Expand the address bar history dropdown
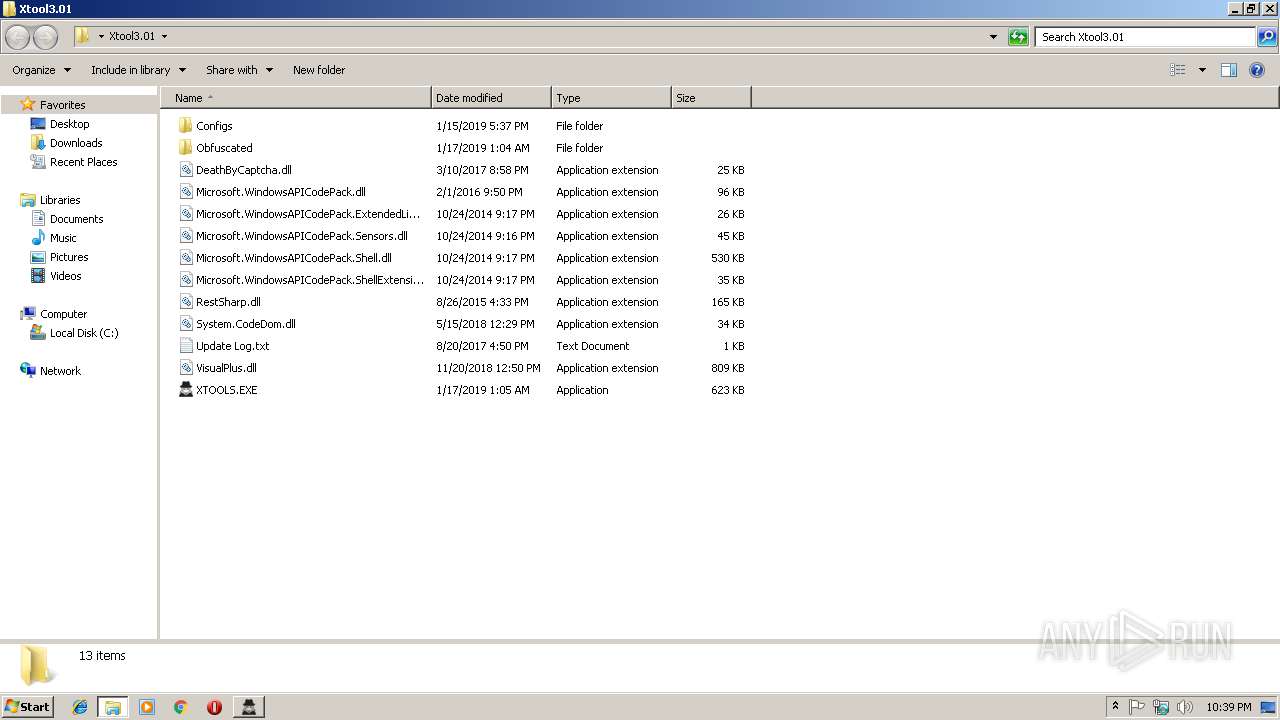This screenshot has width=1280, height=720. pos(993,37)
